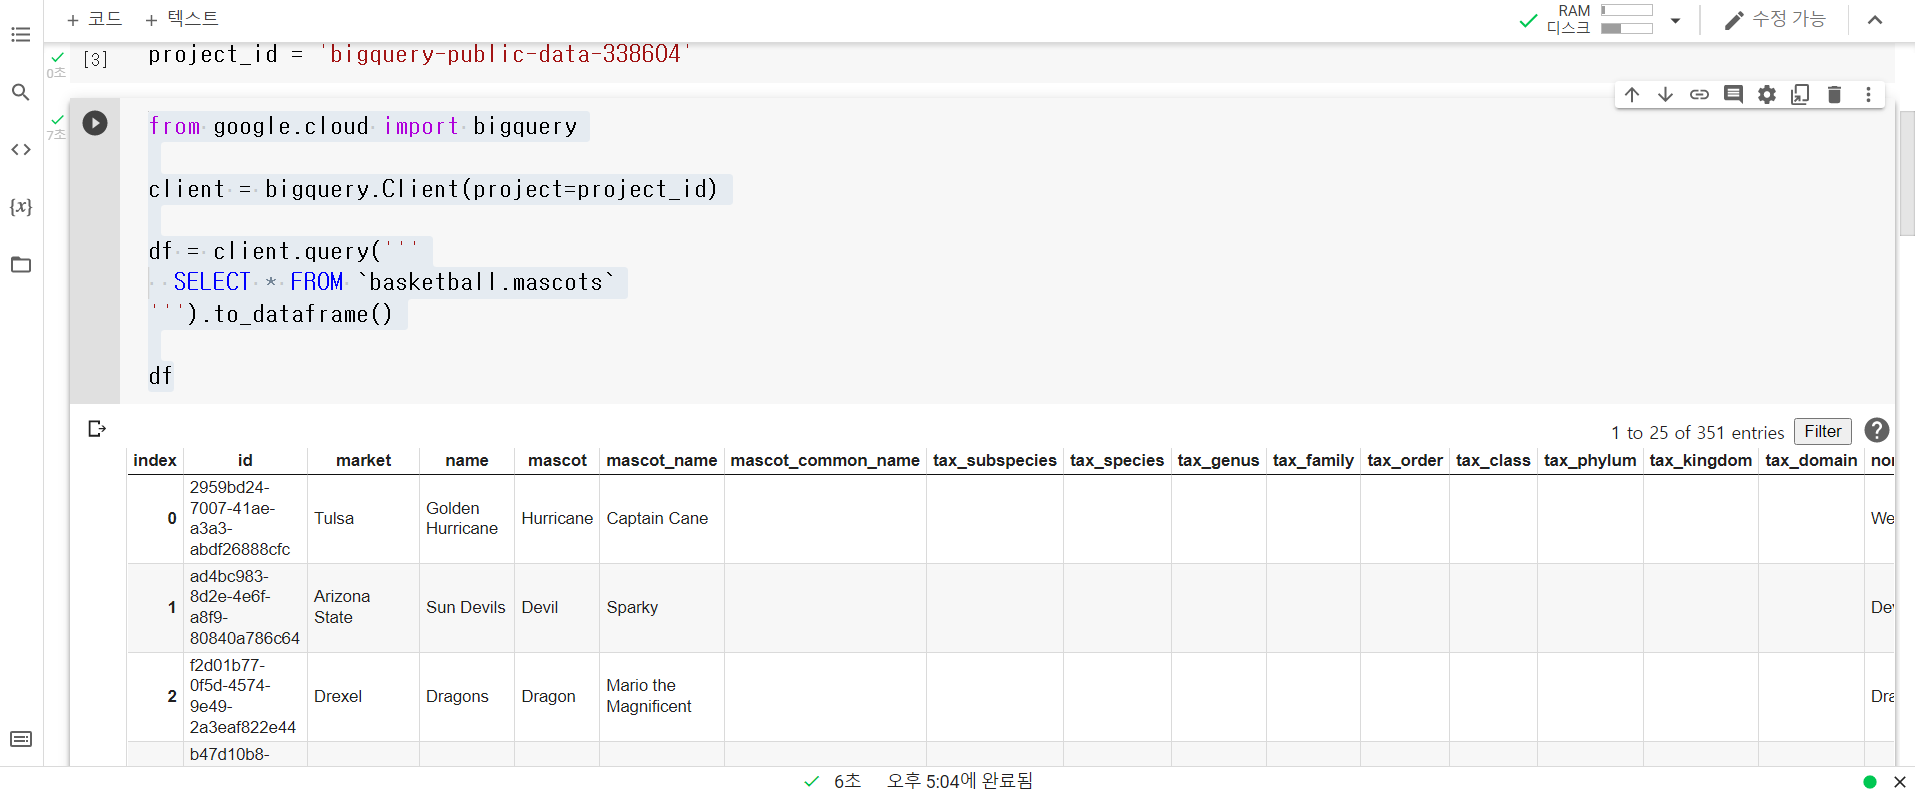Select the Sun Devils name cell
Image resolution: width=1915 pixels, height=790 pixels.
[x=467, y=607]
